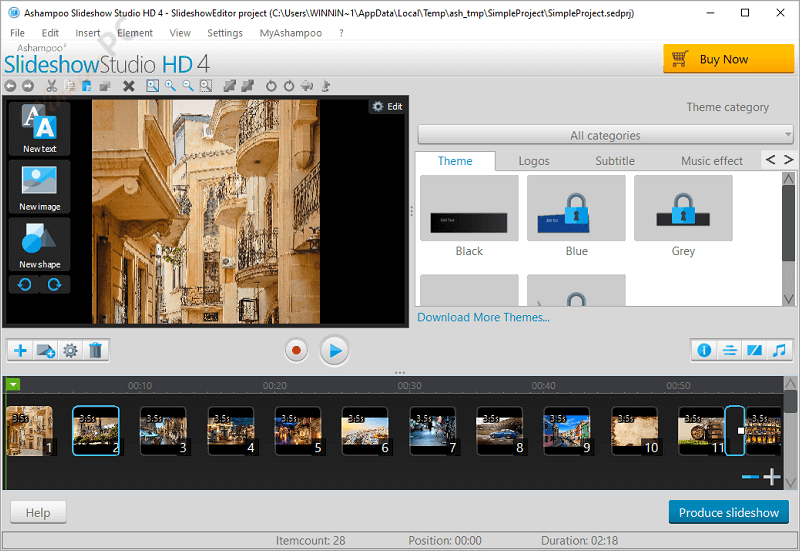The height and width of the screenshot is (551, 800).
Task: Click the flip vertical icon in toolbar
Action: 326,86
